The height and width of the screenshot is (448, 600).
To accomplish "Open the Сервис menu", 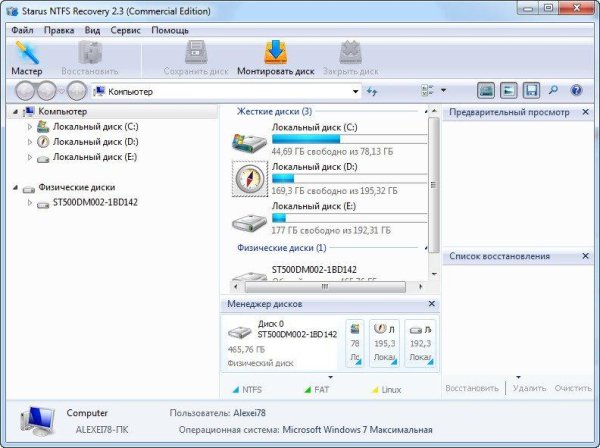I will pyautogui.click(x=125, y=30).
